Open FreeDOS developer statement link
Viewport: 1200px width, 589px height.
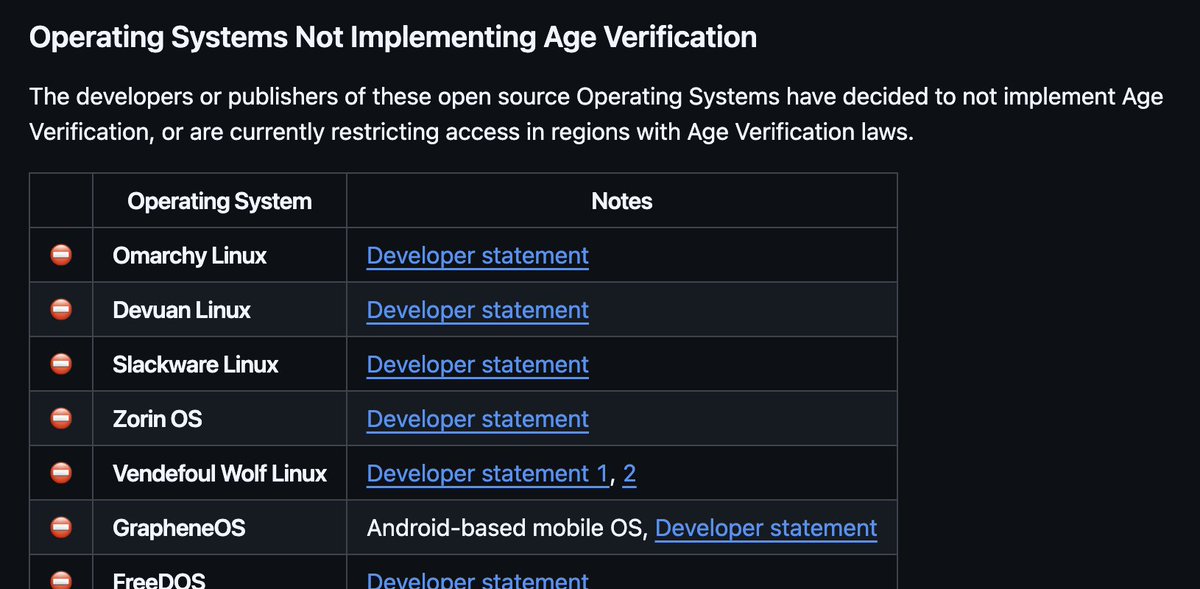[x=478, y=580]
